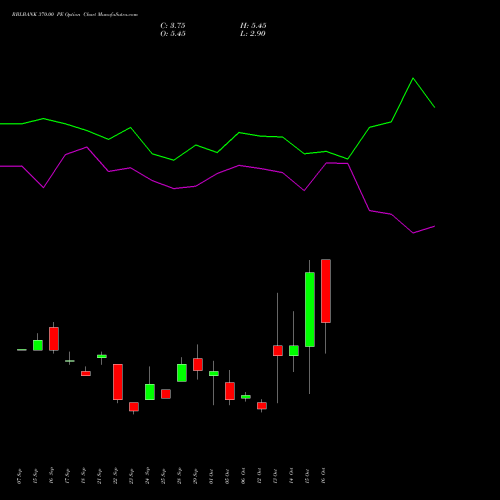
Task: Click the green candle above 24 Sep
Action: click(x=150, y=392)
